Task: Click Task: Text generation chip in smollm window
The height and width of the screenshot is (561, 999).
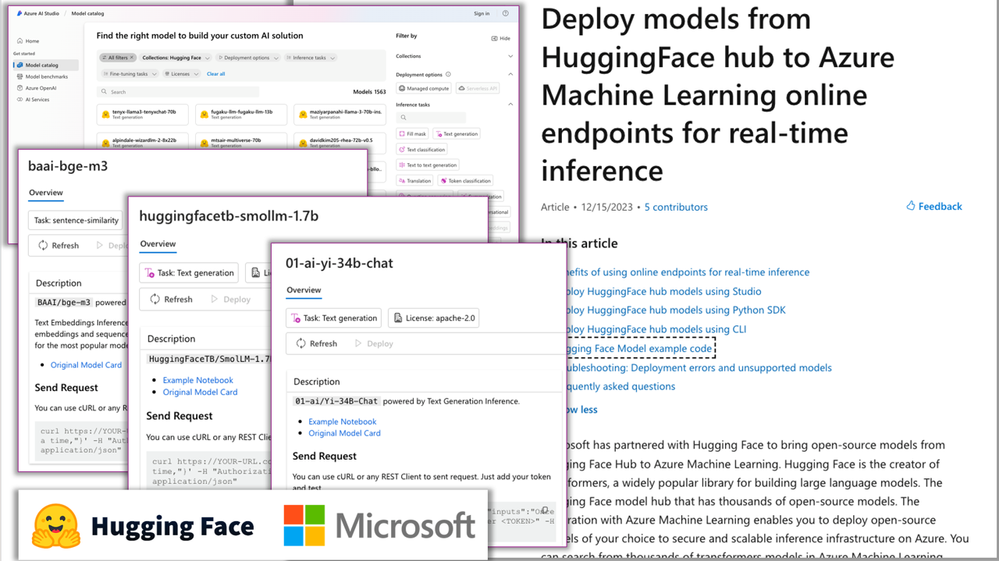Action: pos(189,273)
